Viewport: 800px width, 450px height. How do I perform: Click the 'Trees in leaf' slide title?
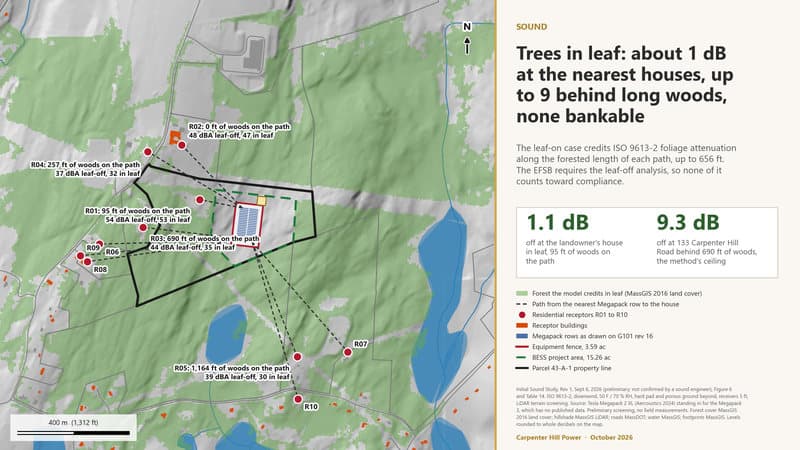coord(624,84)
